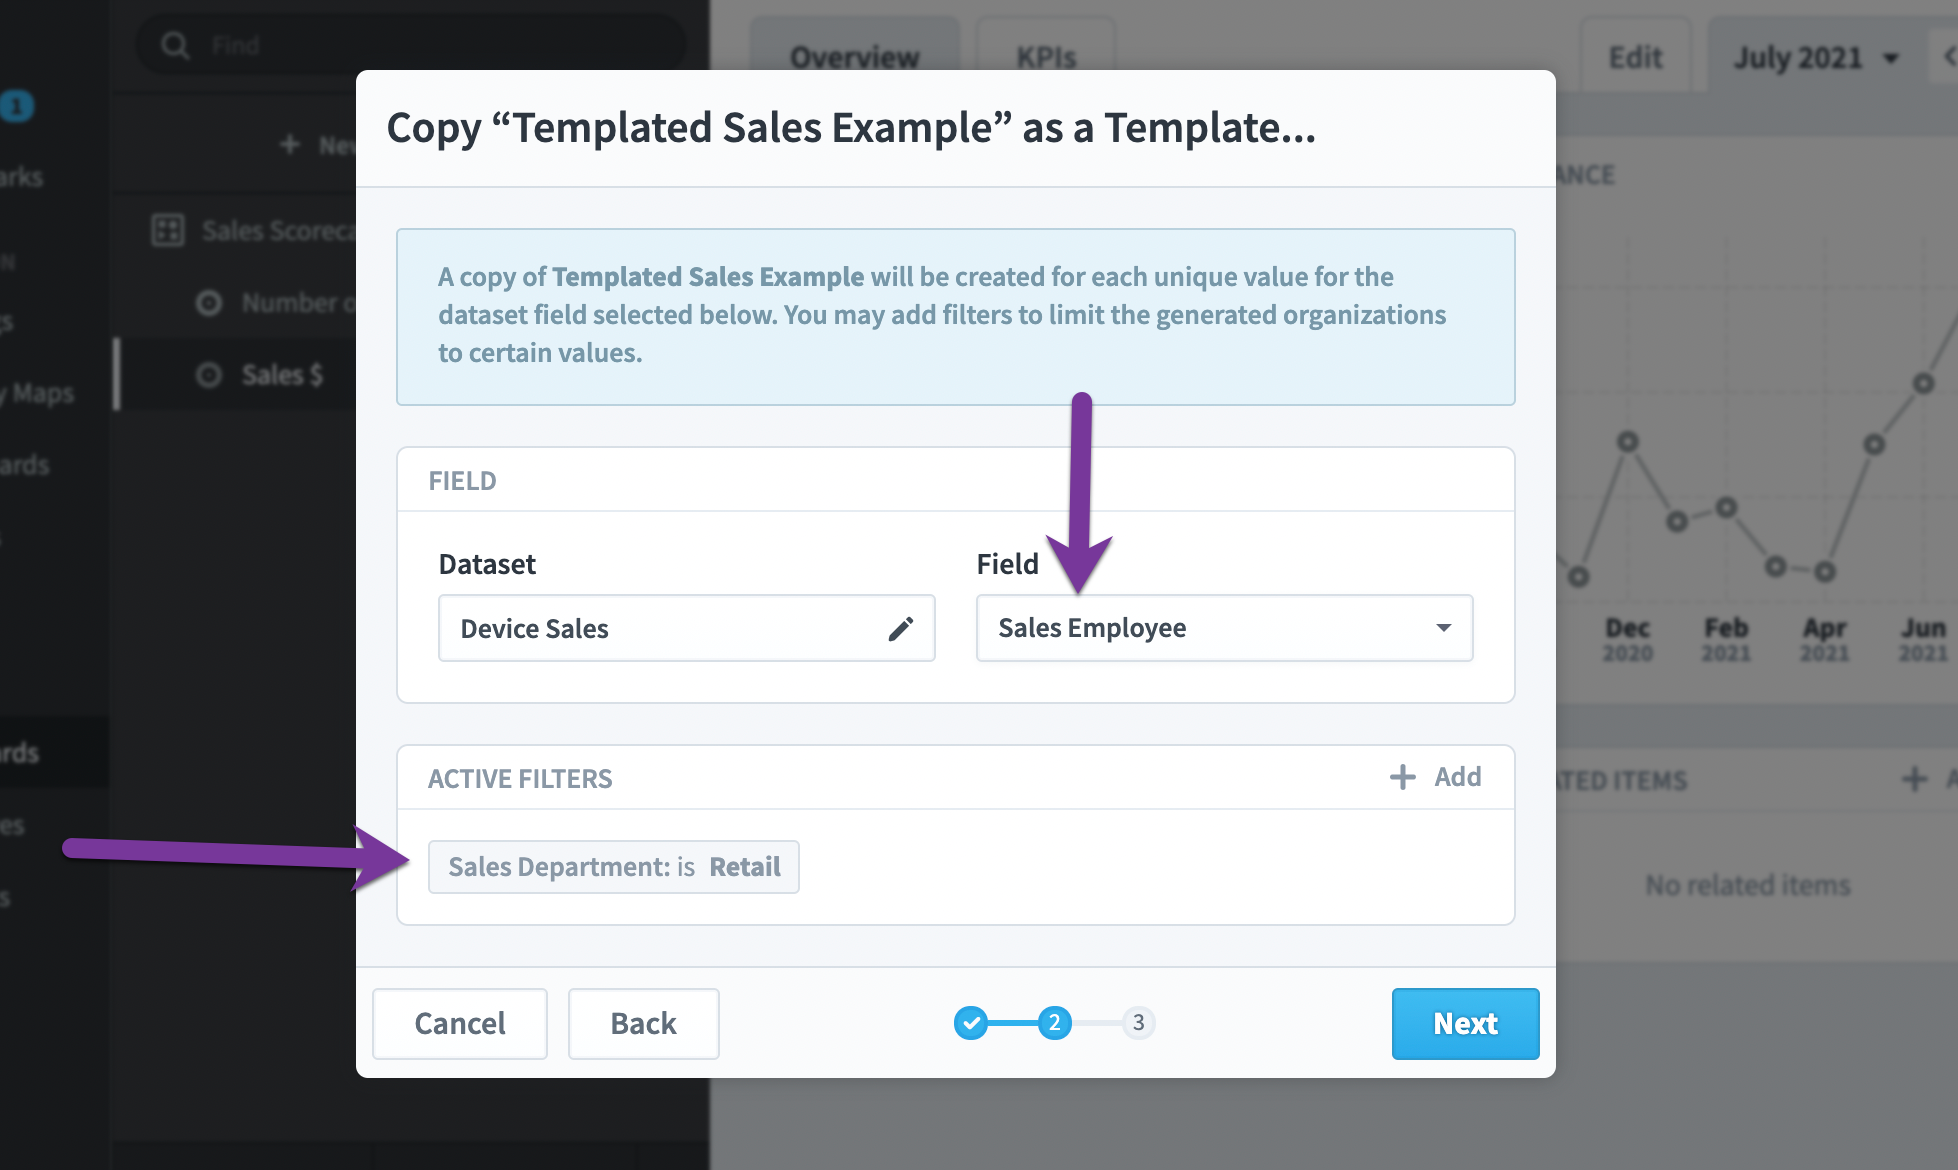The width and height of the screenshot is (1958, 1170).
Task: Go Back to the previous step
Action: pos(643,1023)
